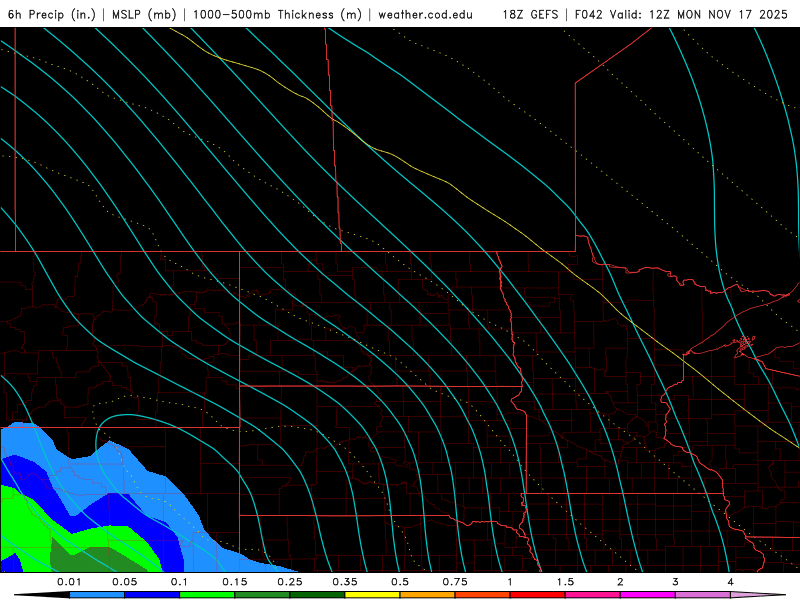
Task: Select the violet legend swatch after 3
Action: click(x=703, y=595)
